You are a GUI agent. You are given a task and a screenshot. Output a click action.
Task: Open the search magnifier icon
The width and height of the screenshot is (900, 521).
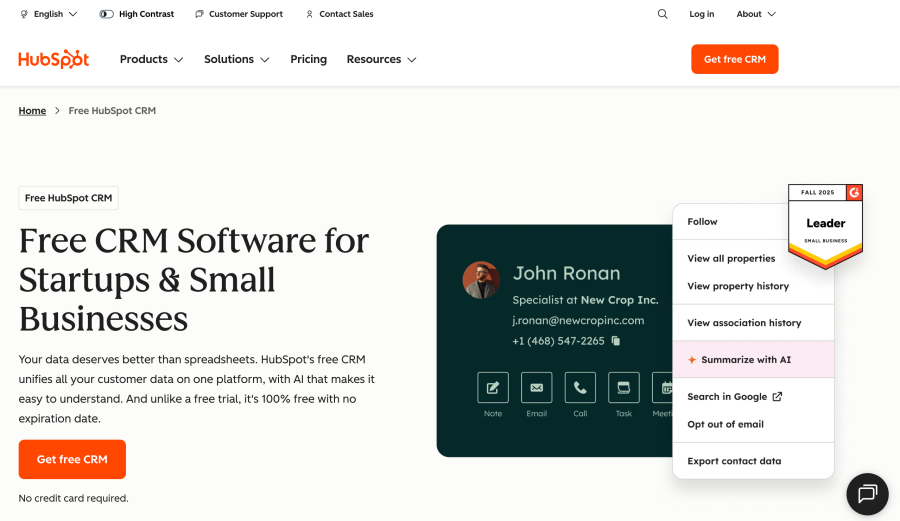pos(662,14)
